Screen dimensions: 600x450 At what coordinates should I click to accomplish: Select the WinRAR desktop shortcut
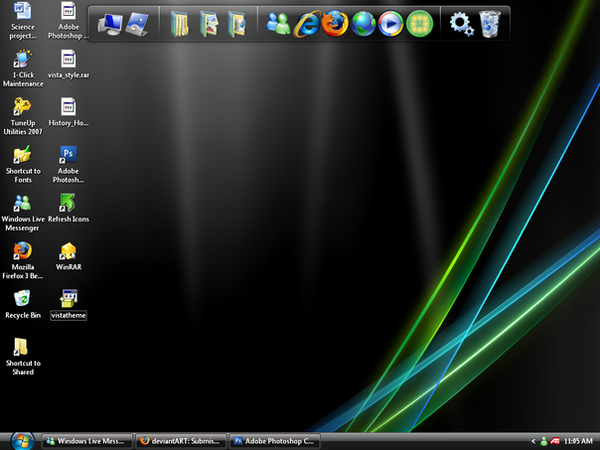(x=68, y=256)
